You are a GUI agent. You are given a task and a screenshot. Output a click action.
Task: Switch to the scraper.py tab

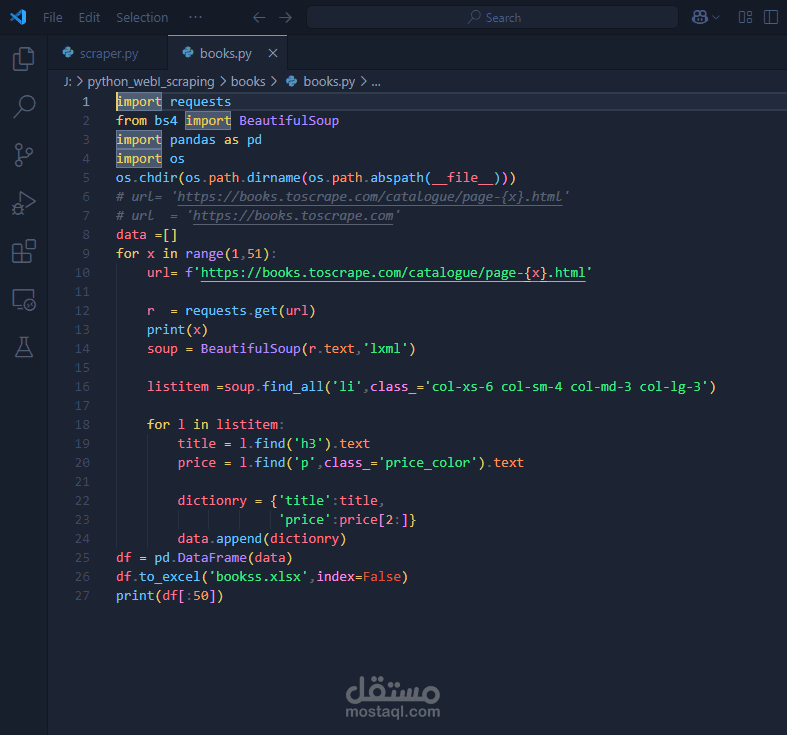(x=108, y=53)
